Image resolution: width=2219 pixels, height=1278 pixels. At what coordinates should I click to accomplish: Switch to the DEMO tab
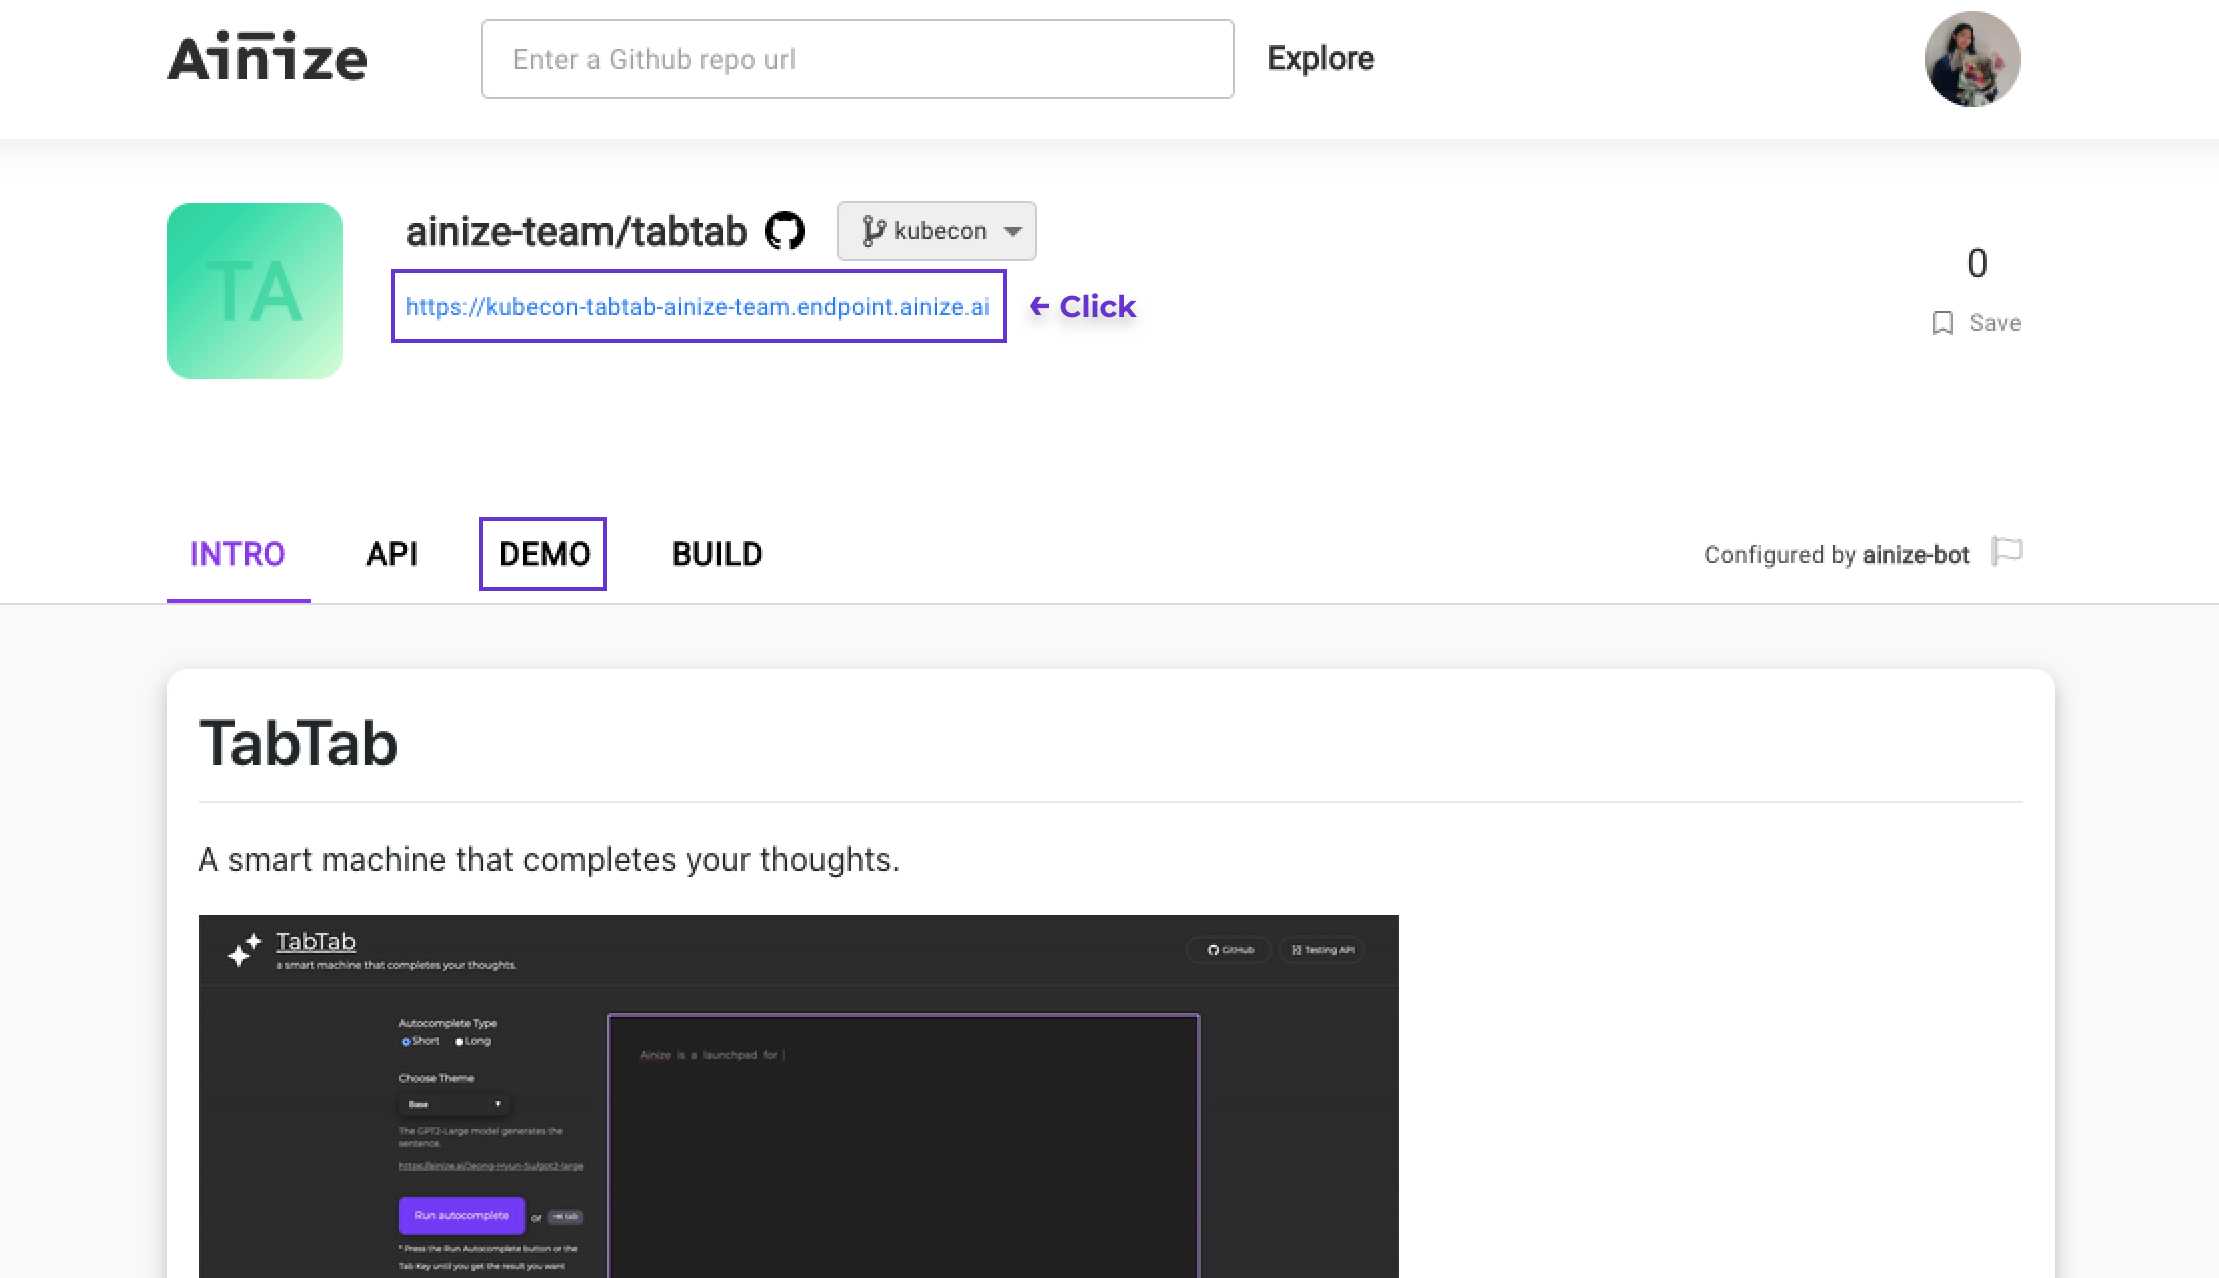tap(543, 554)
